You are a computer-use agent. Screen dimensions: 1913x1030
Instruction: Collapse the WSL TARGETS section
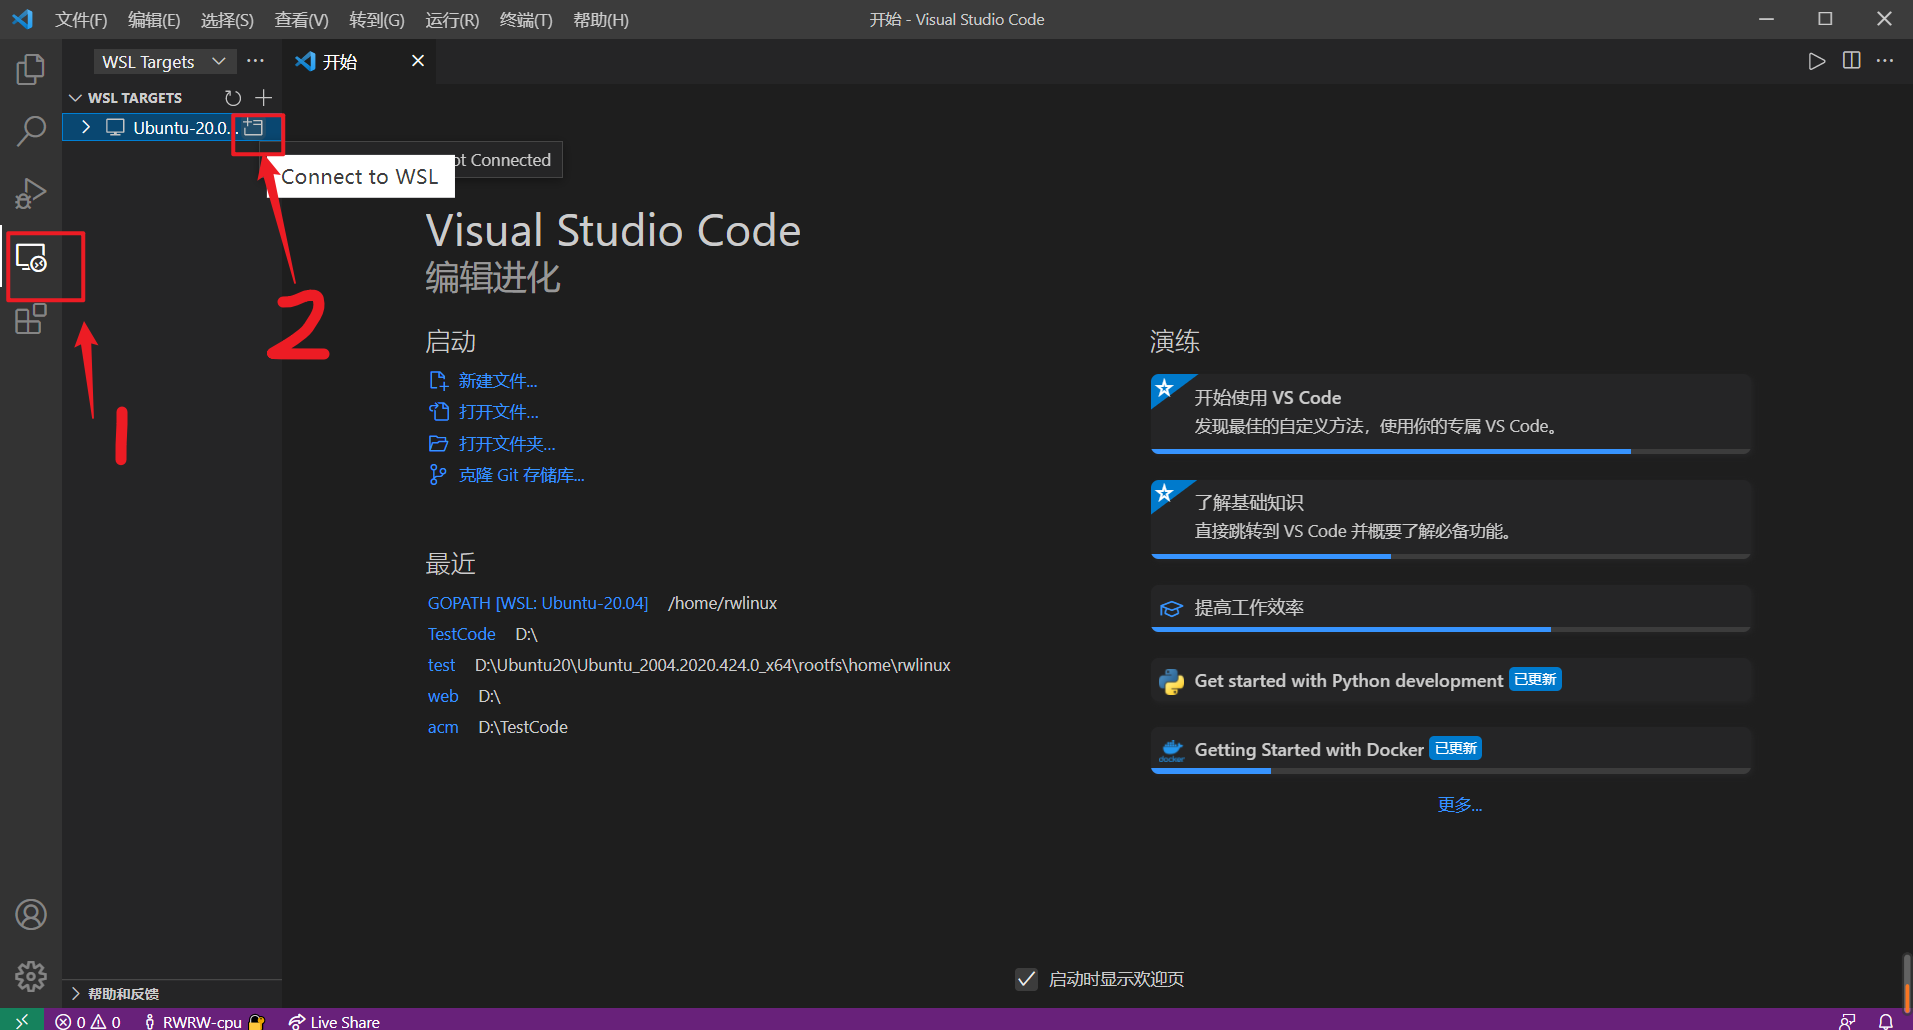click(75, 98)
